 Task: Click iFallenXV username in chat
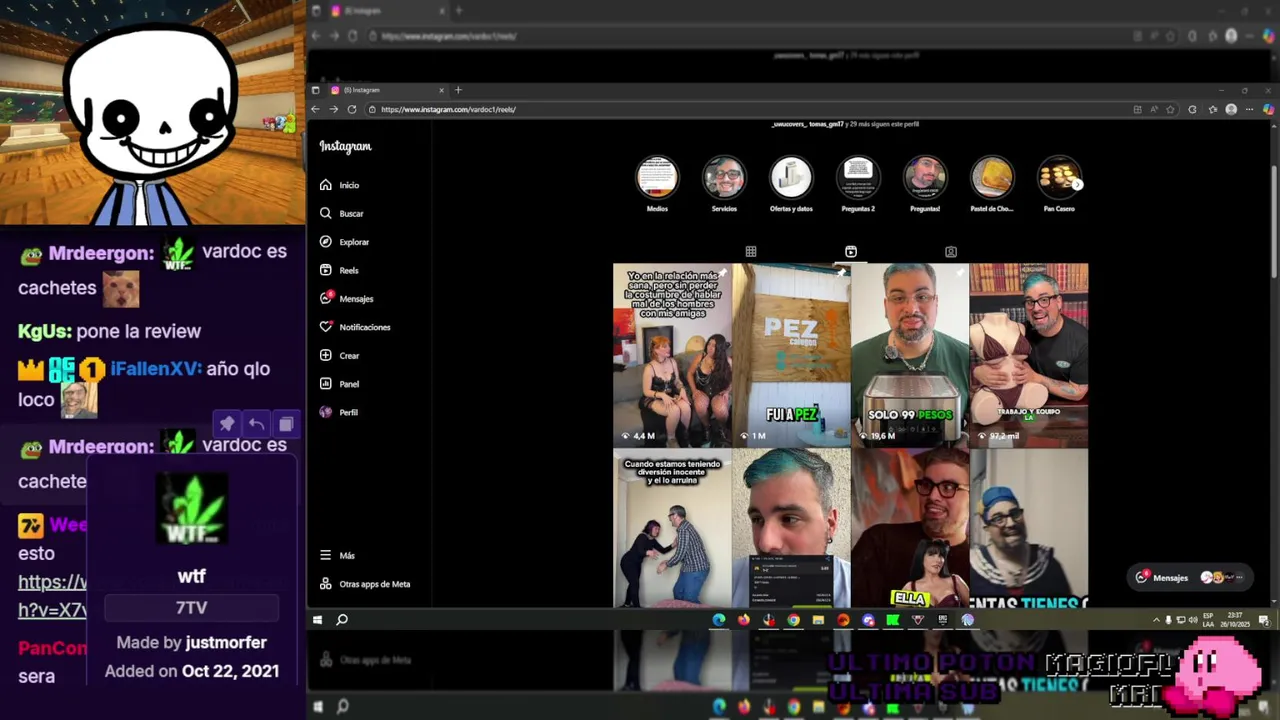coord(155,369)
